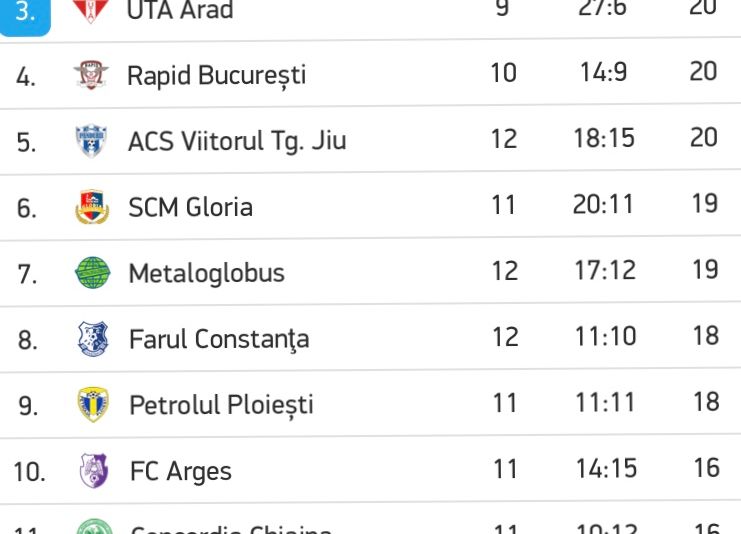This screenshot has height=534, width=741.
Task: View the FC Arges team page
Action: point(180,471)
